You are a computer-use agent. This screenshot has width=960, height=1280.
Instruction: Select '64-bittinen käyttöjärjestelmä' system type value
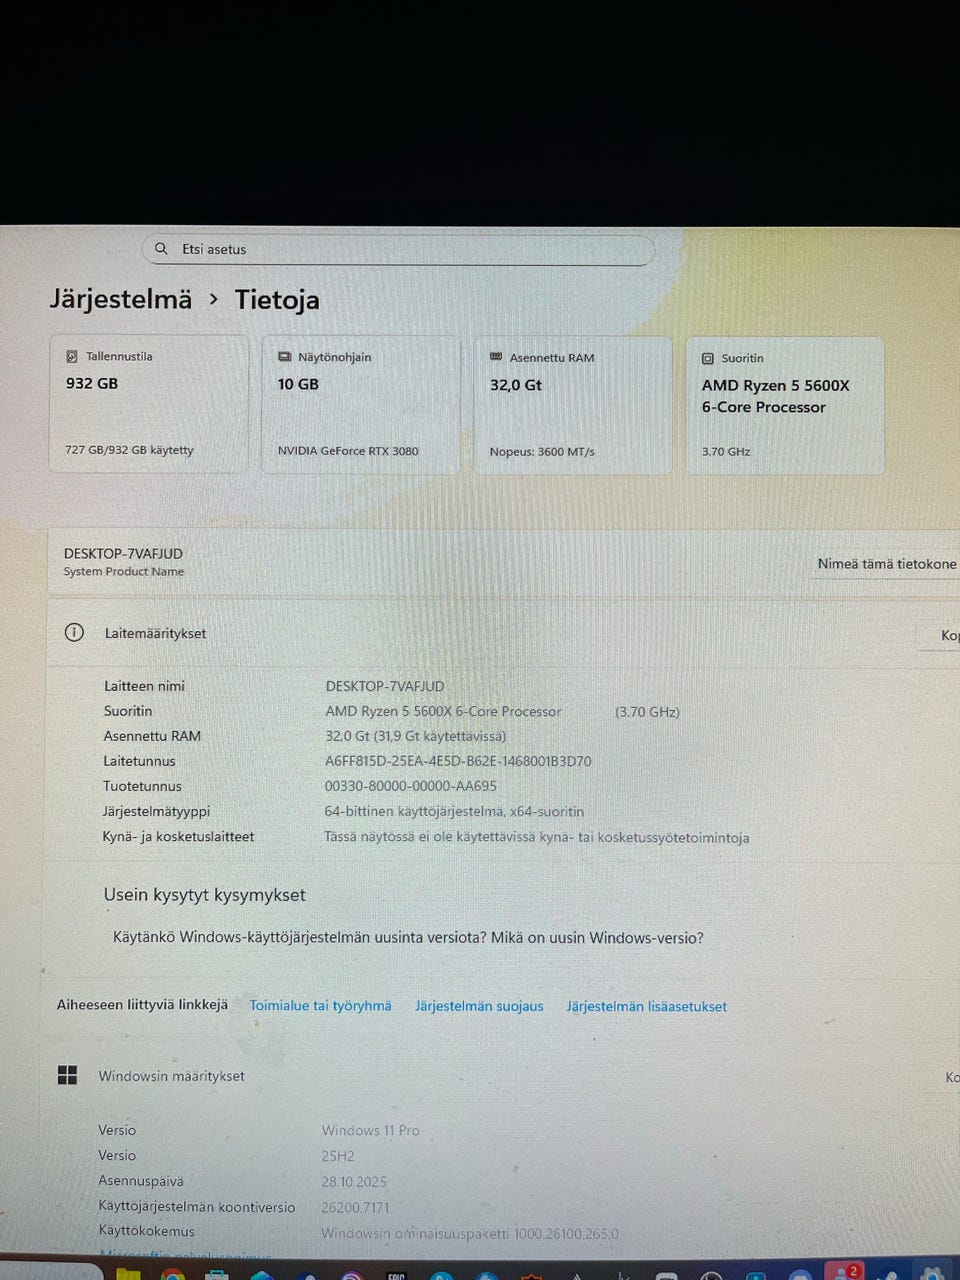[454, 811]
